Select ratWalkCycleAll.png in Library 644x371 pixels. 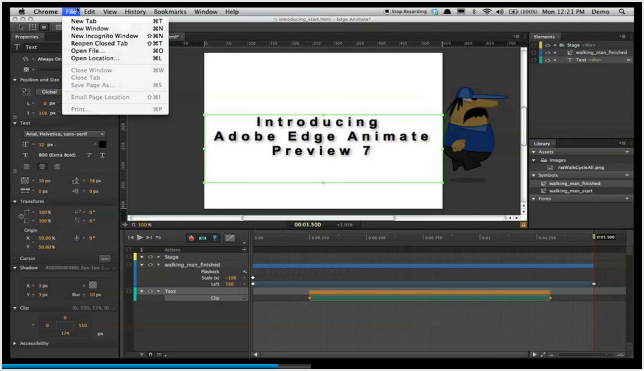tap(580, 167)
